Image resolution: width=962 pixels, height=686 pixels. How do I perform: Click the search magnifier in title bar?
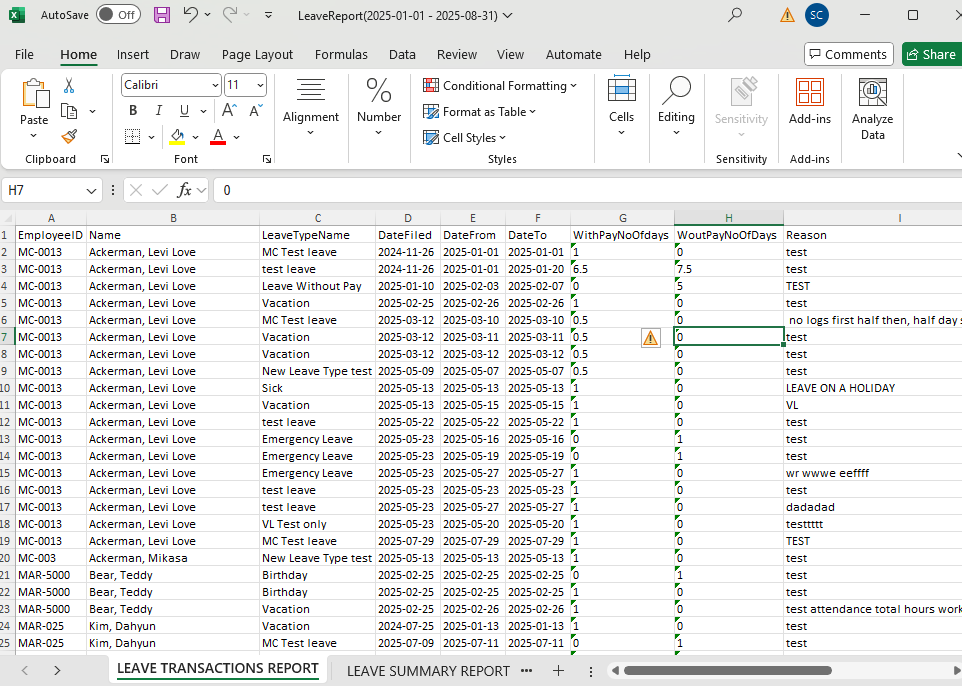(x=735, y=15)
